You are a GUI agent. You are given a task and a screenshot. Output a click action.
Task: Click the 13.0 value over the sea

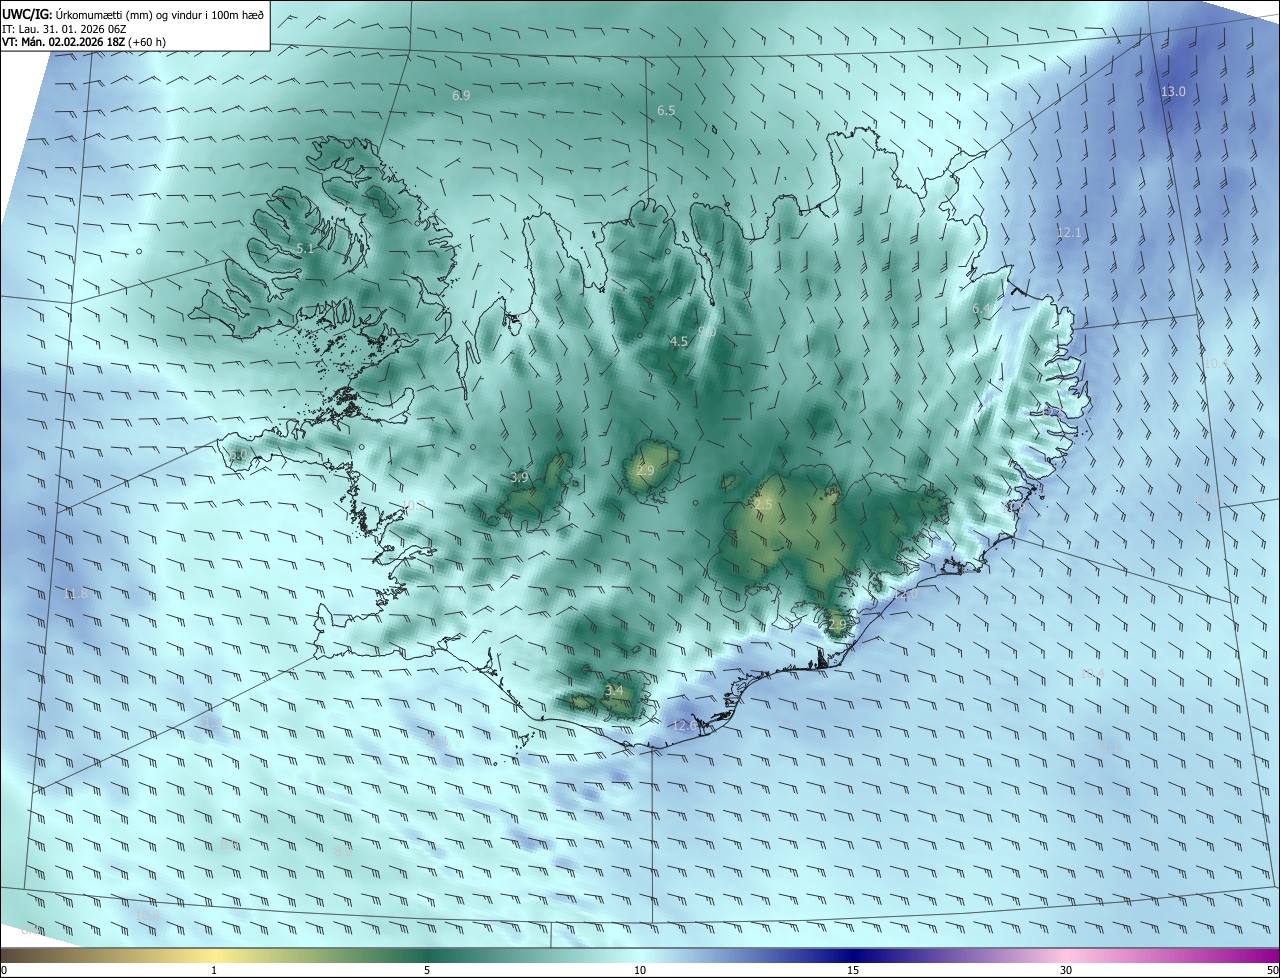(x=1173, y=91)
